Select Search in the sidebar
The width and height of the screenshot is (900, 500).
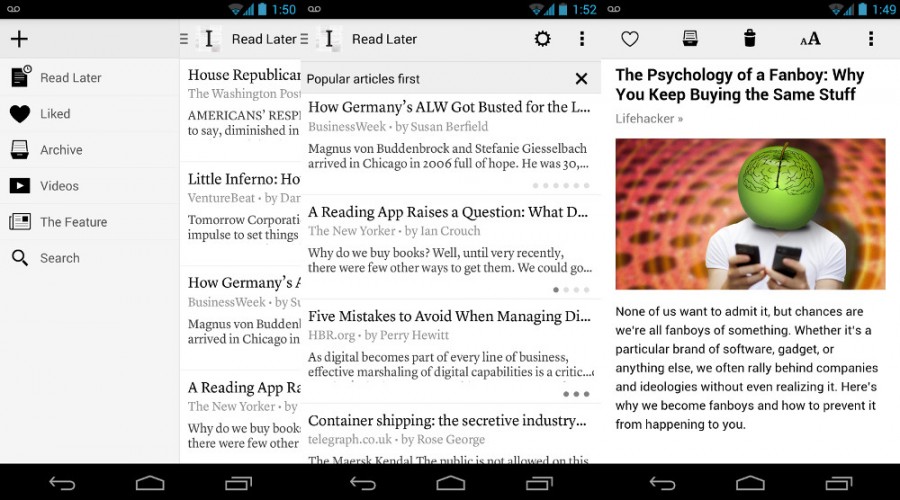(x=59, y=258)
